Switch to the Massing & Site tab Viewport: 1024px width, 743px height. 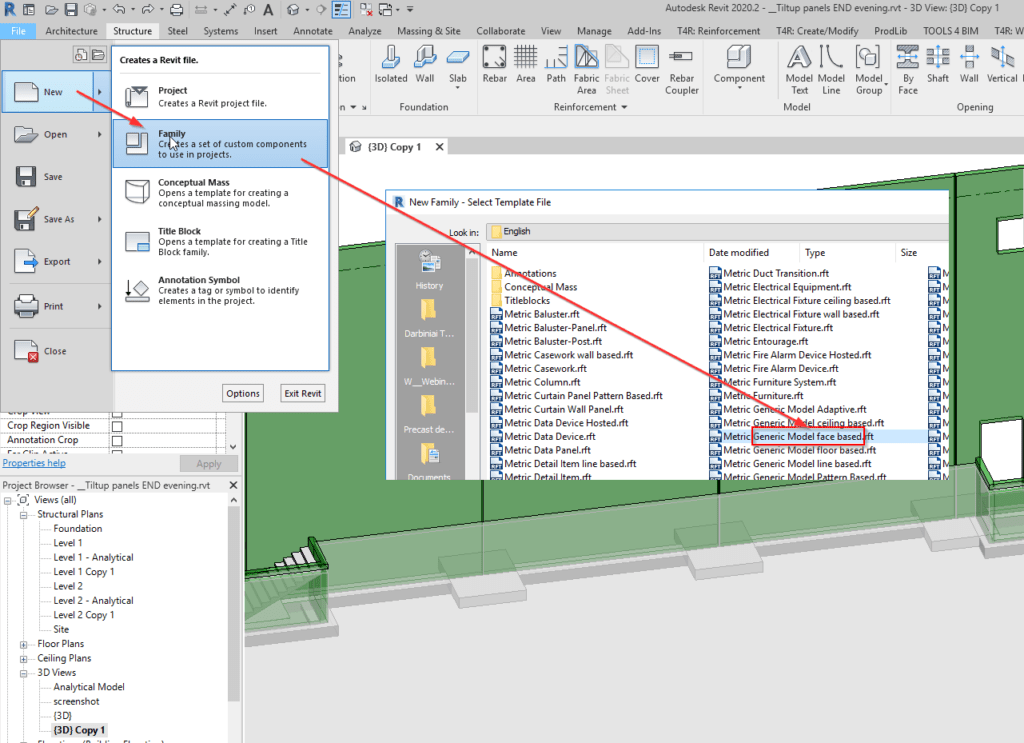tap(428, 31)
